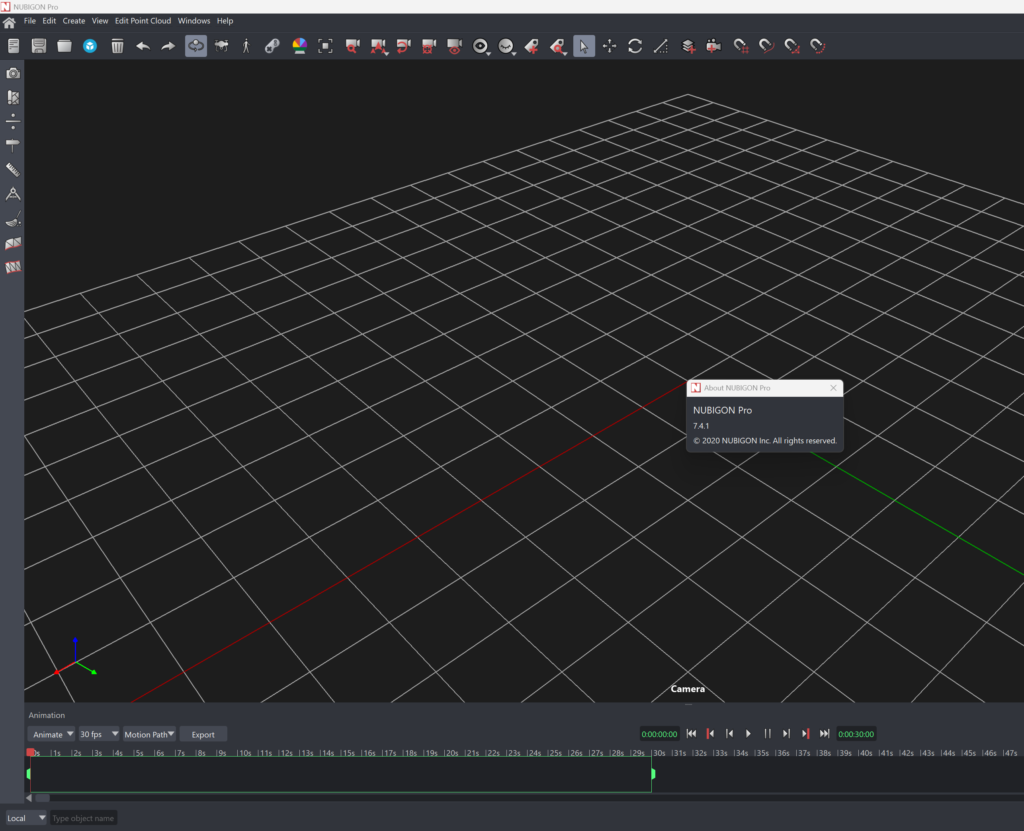Select the drafting compass tool
The image size is (1024, 831).
coord(13,194)
